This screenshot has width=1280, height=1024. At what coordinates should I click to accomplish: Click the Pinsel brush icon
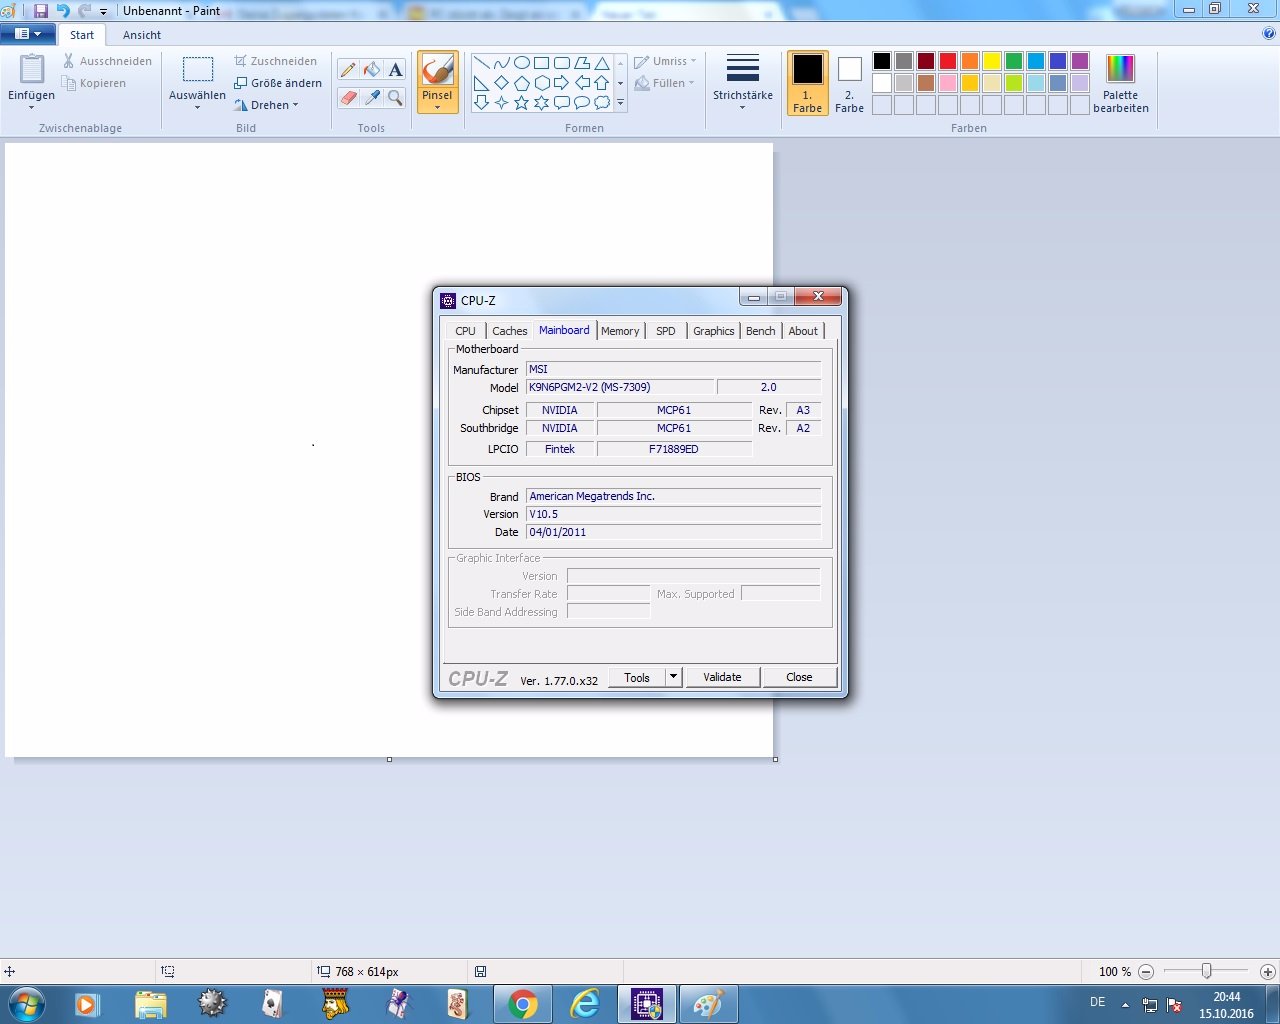pyautogui.click(x=437, y=70)
